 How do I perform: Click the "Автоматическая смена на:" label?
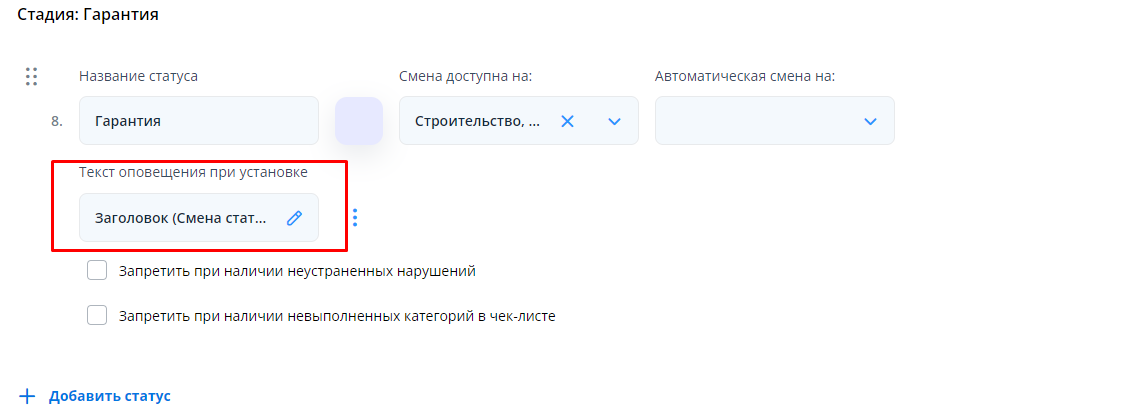745,76
